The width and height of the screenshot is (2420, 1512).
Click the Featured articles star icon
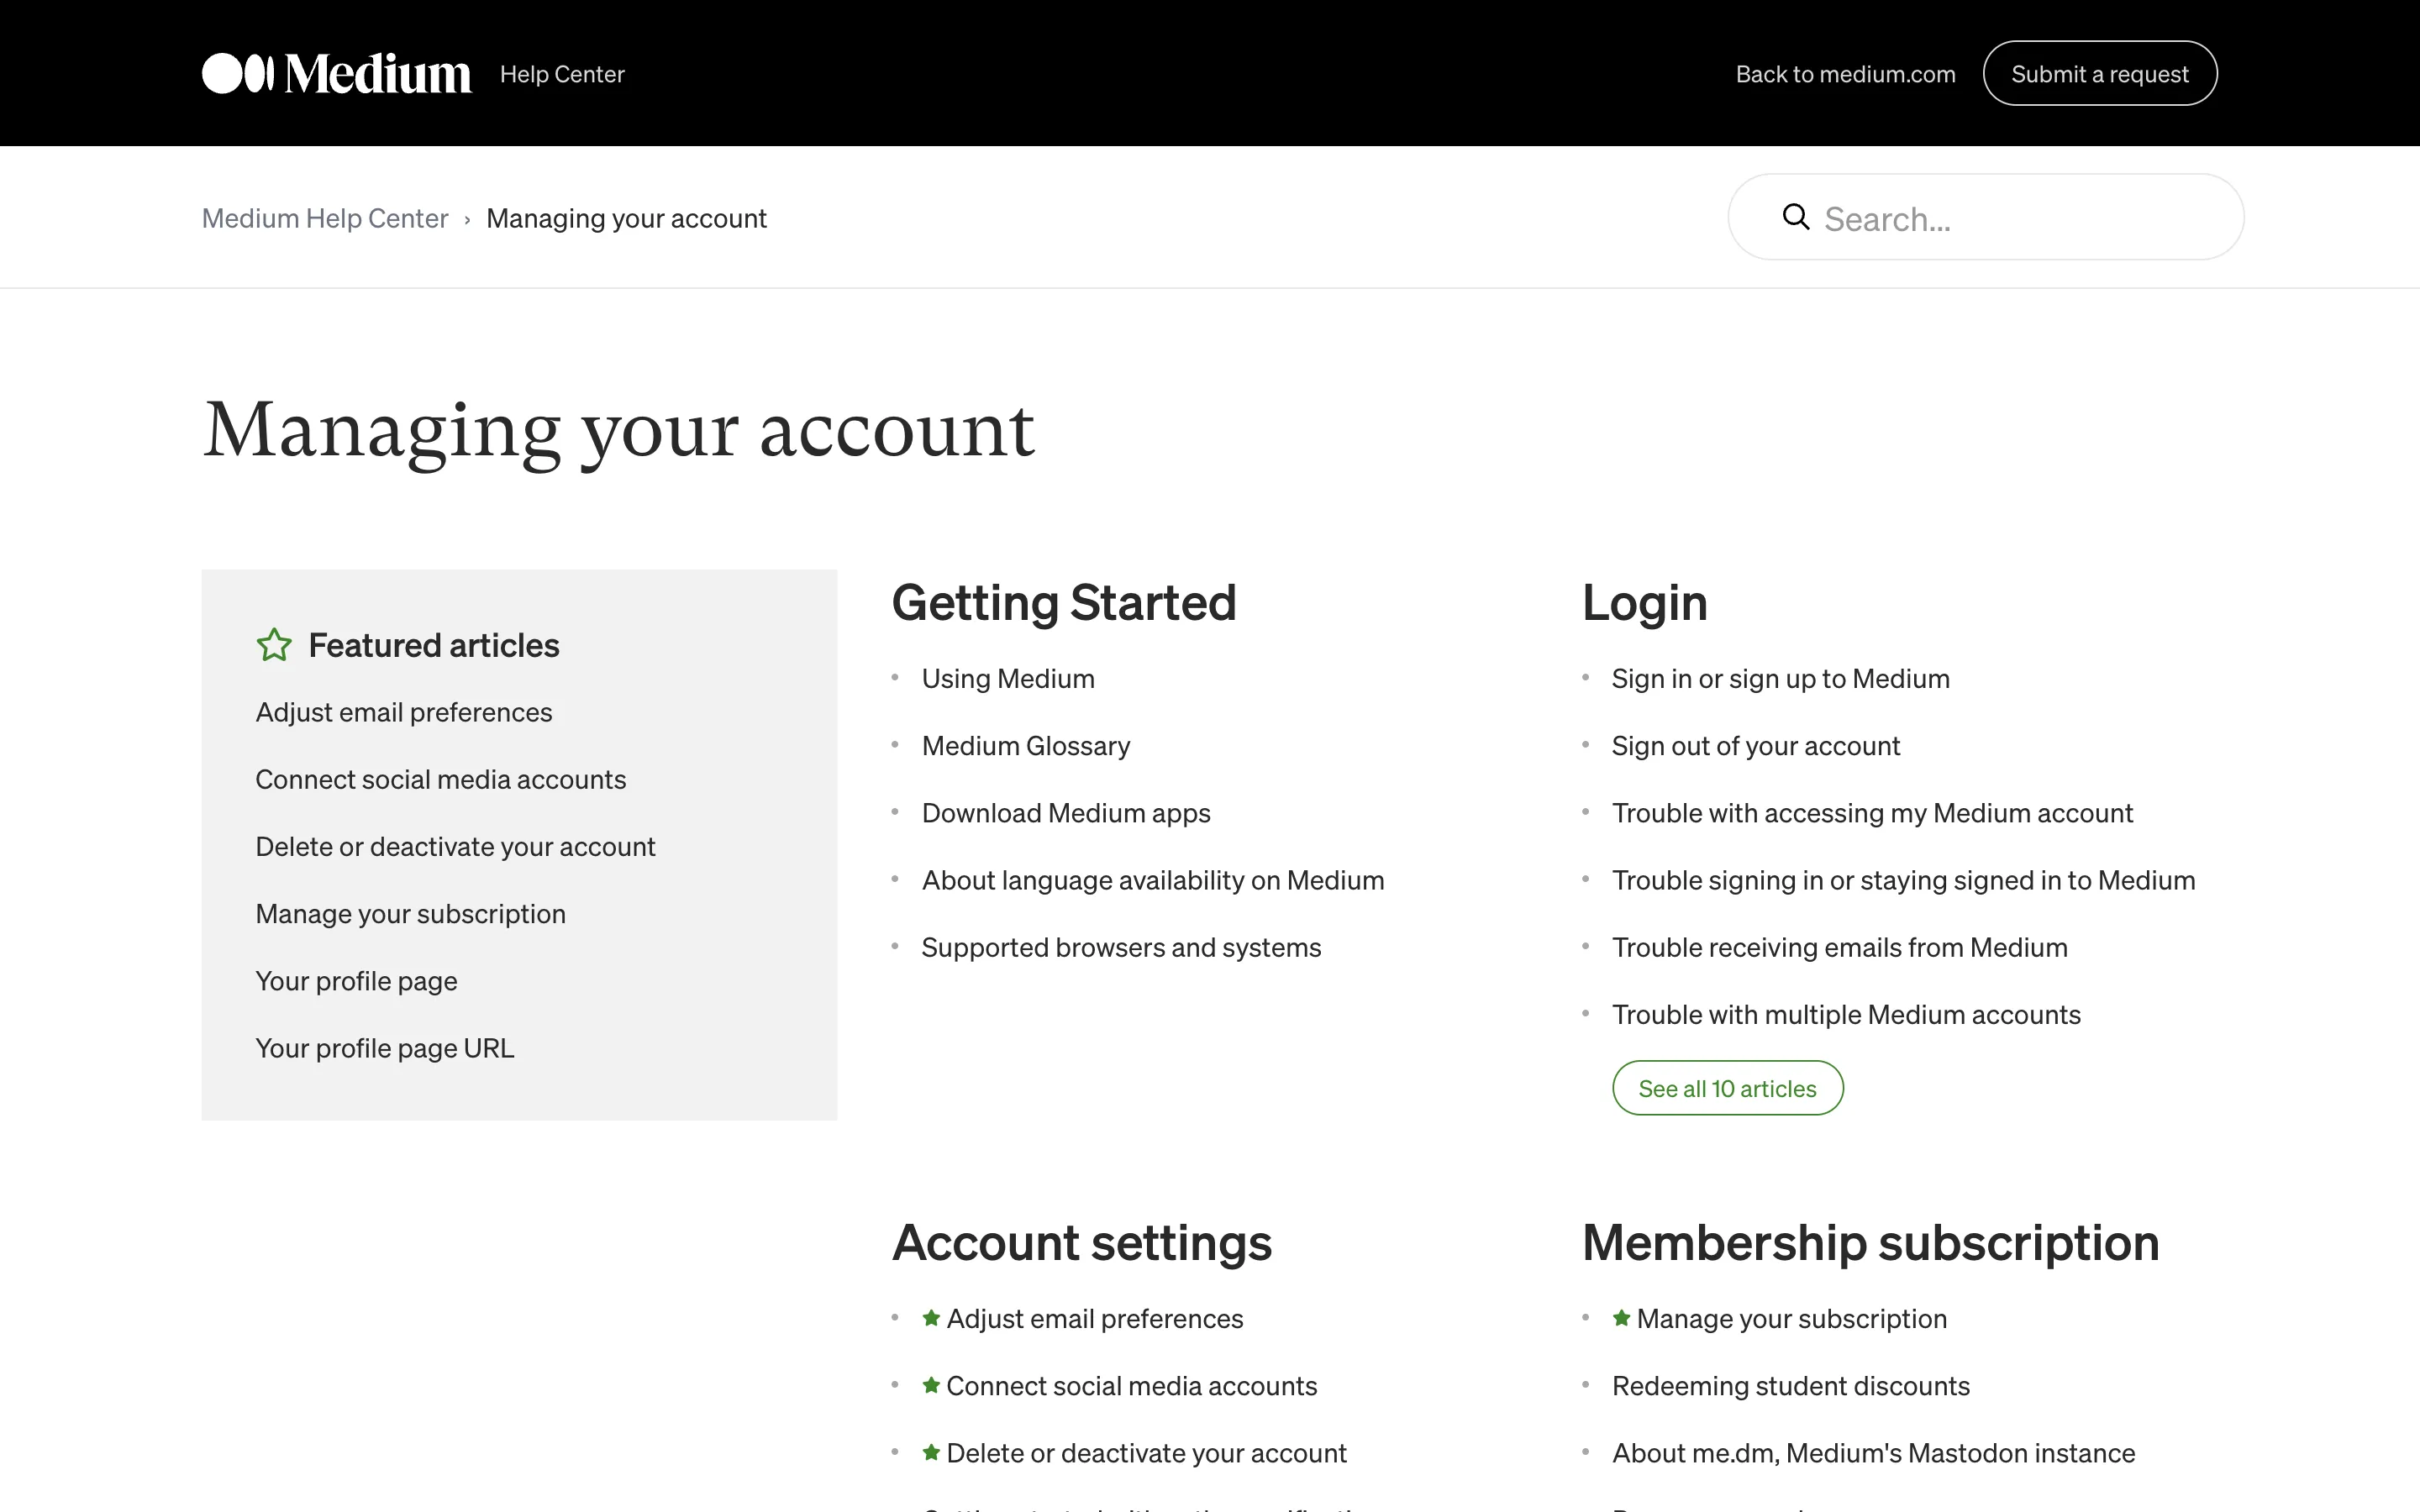click(x=274, y=645)
